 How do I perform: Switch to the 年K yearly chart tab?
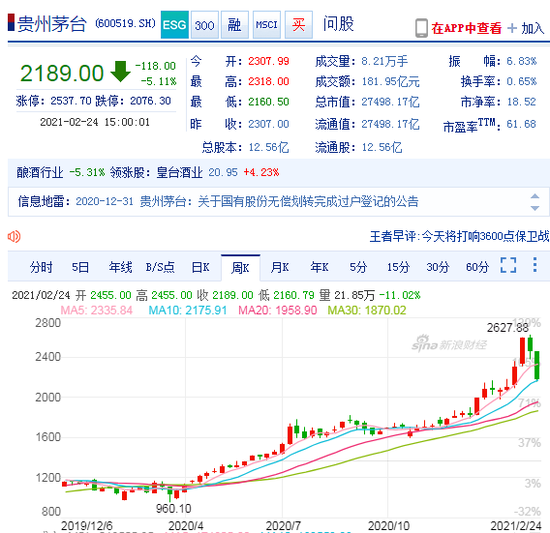pyautogui.click(x=319, y=267)
